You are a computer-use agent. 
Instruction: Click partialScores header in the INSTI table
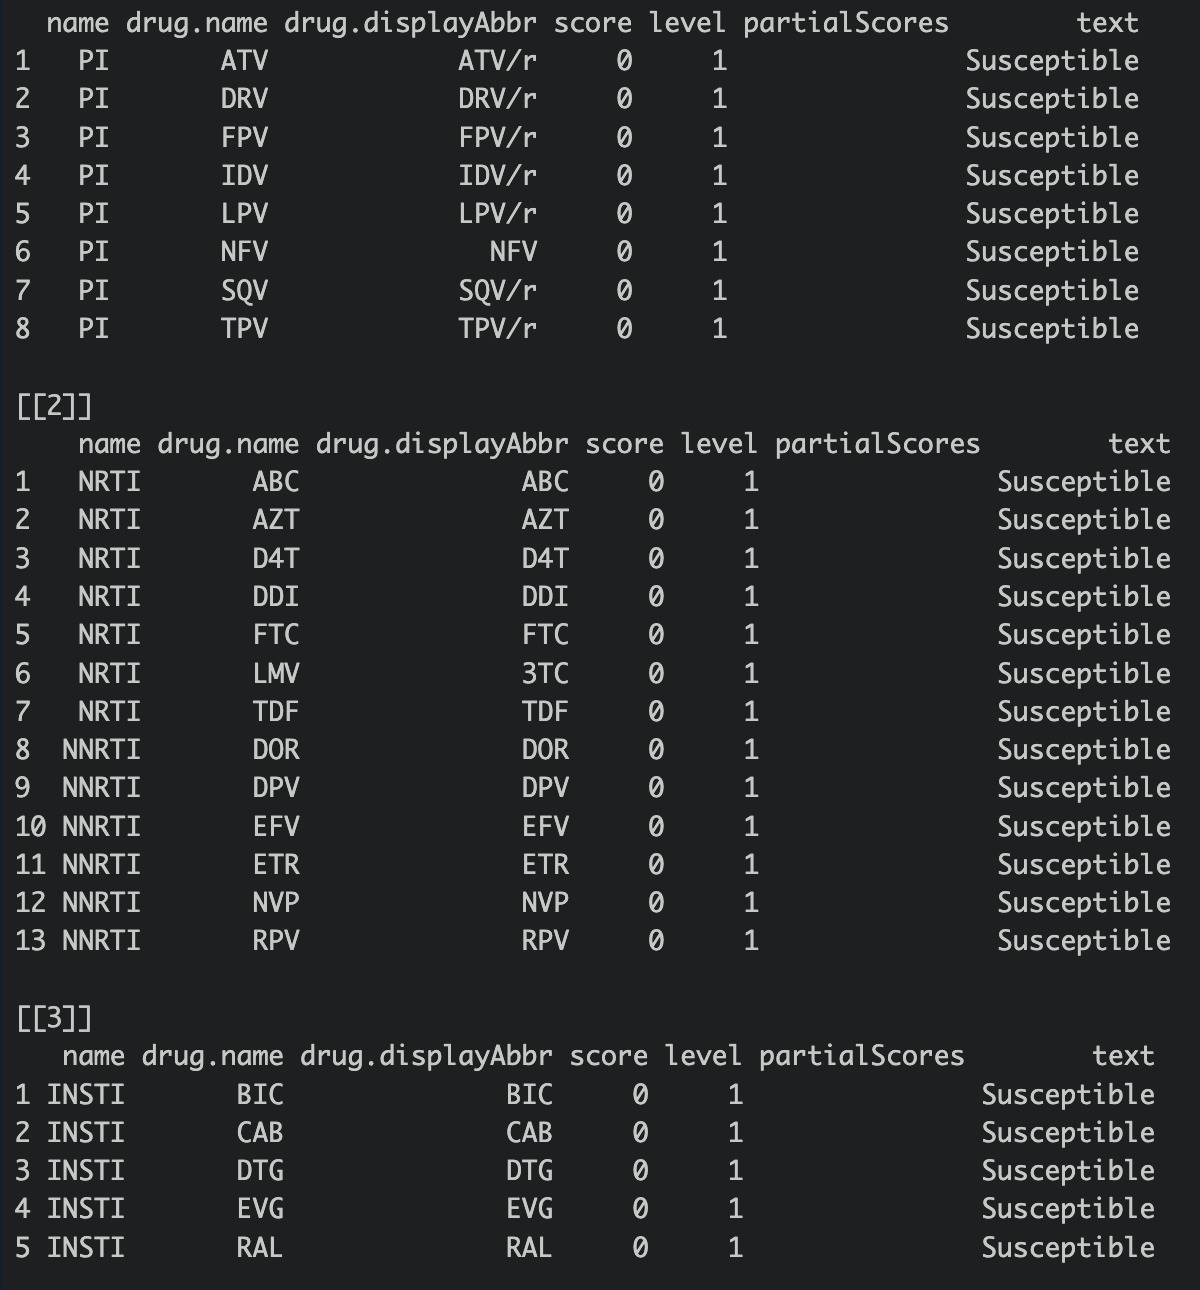click(861, 1056)
